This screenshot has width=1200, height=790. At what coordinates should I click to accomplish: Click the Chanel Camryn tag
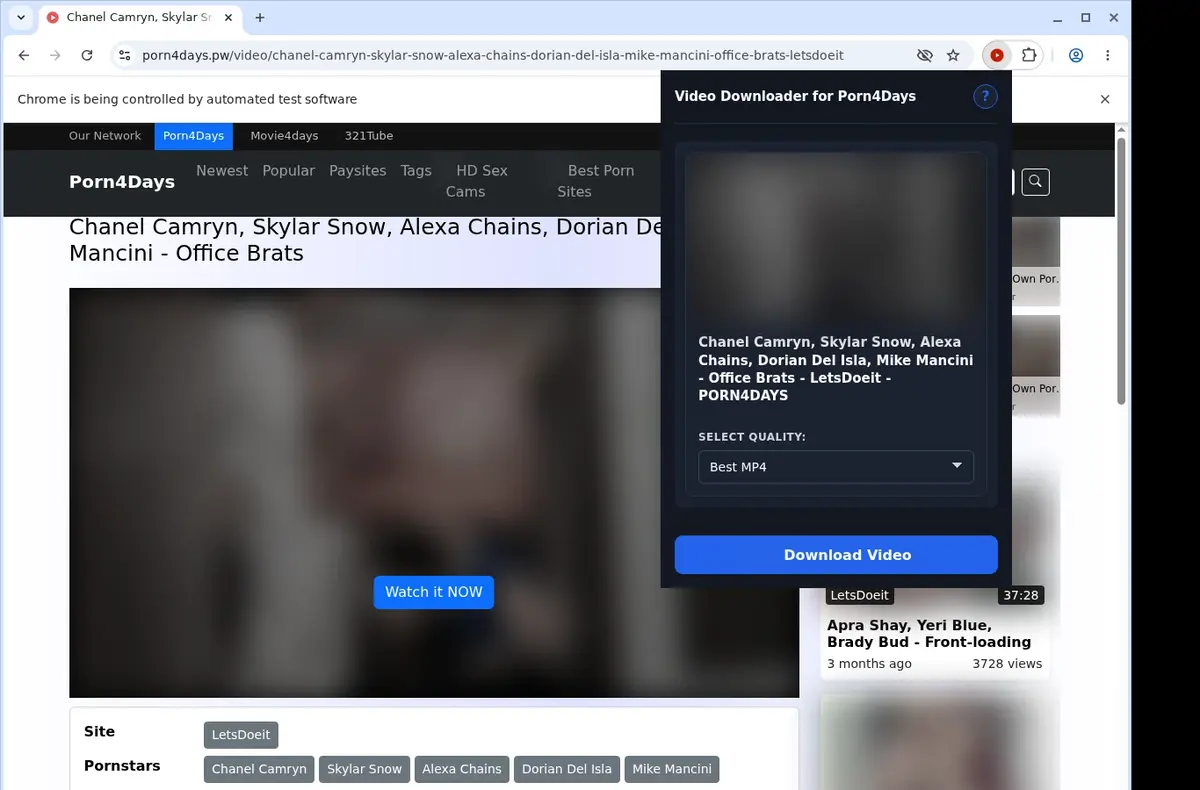pyautogui.click(x=259, y=769)
